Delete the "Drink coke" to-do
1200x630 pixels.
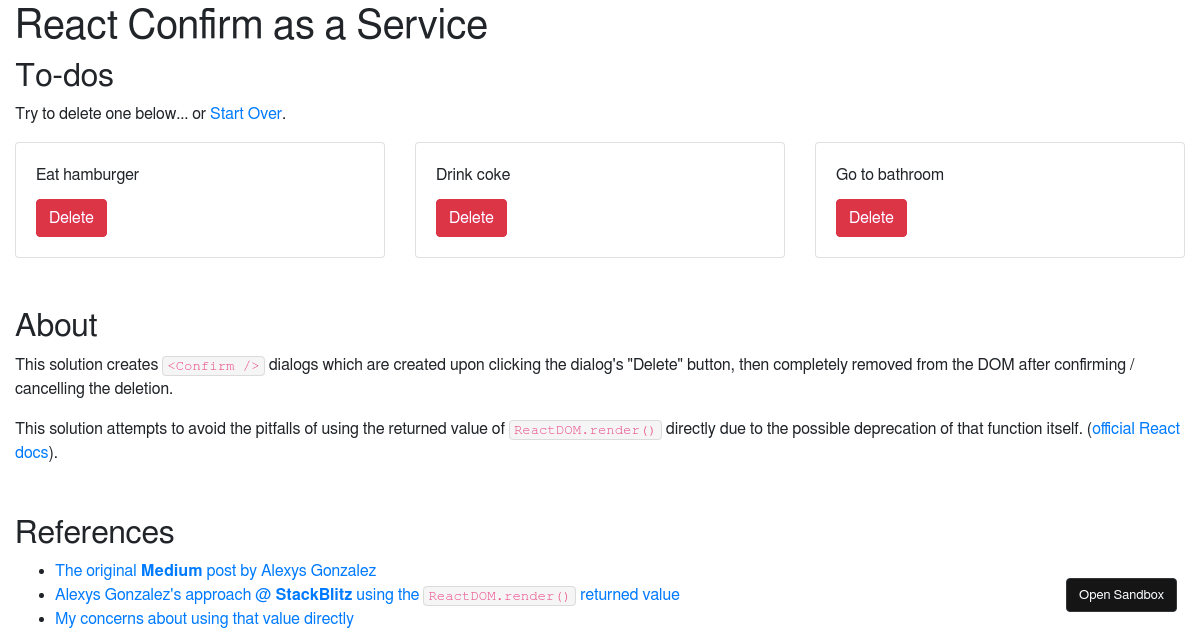[x=471, y=217]
